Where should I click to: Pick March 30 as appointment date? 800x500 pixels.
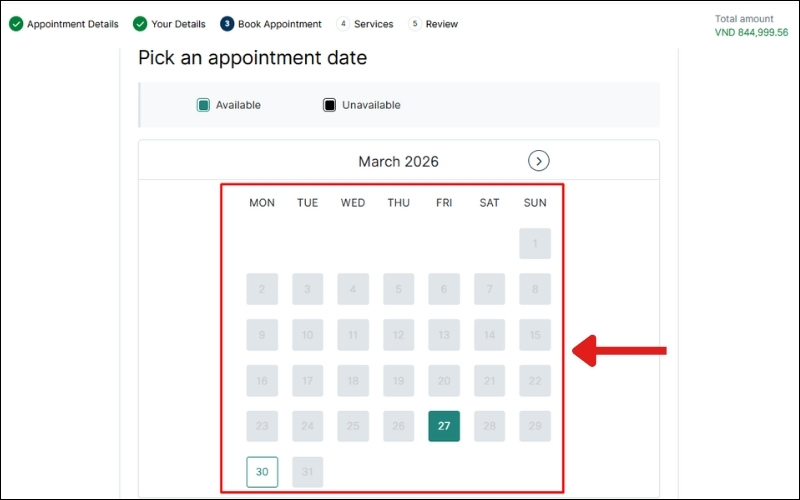[x=262, y=472]
